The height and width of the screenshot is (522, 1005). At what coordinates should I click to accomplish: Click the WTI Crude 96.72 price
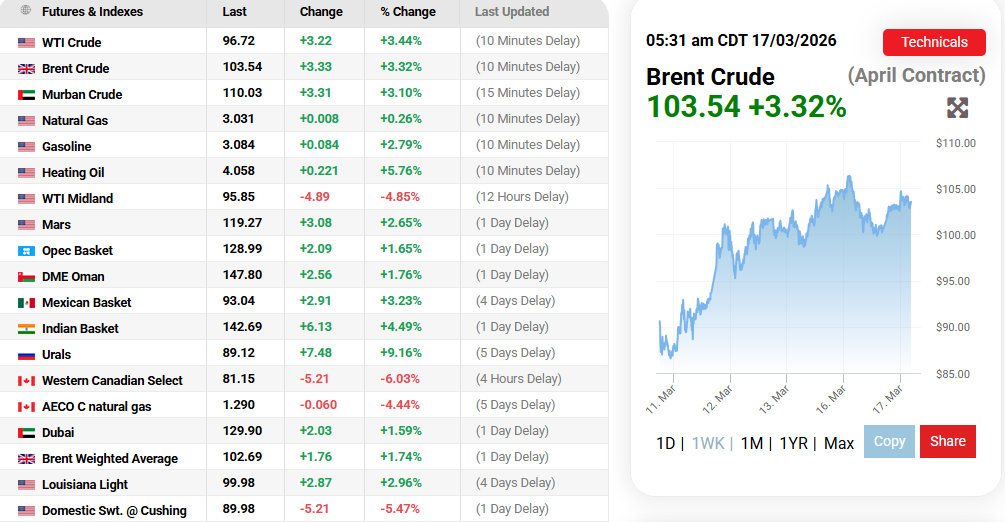(238, 41)
